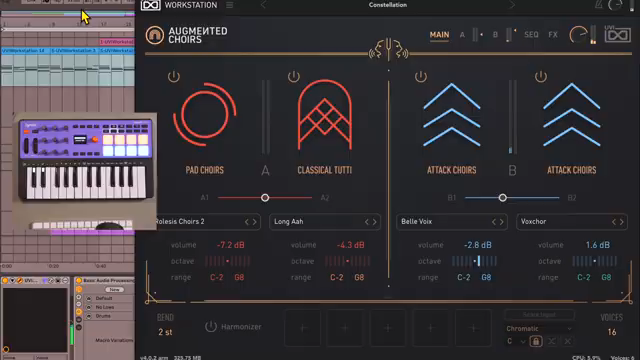This screenshot has height=360, width=640.
Task: Click the 2 st bend value
Action: [165, 332]
